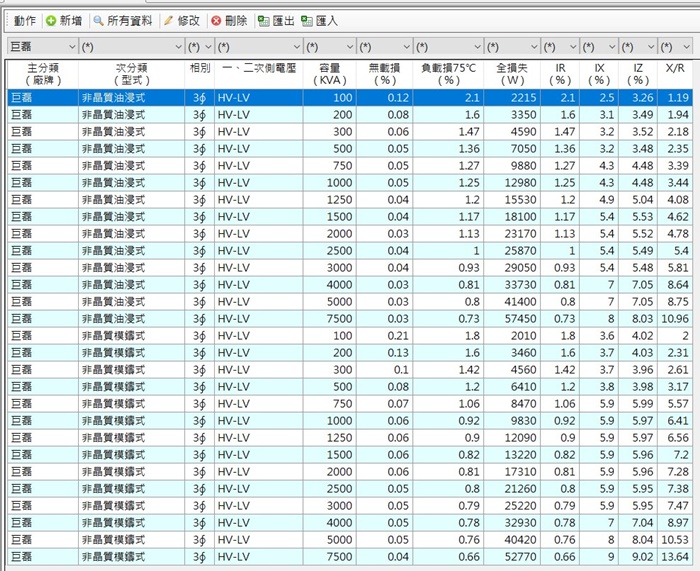This screenshot has width=700, height=571.
Task: Click the 新增 label in the toolbar
Action: coord(71,21)
